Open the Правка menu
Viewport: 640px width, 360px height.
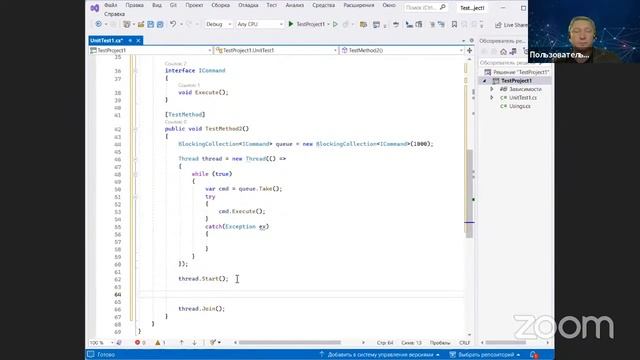point(134,5)
